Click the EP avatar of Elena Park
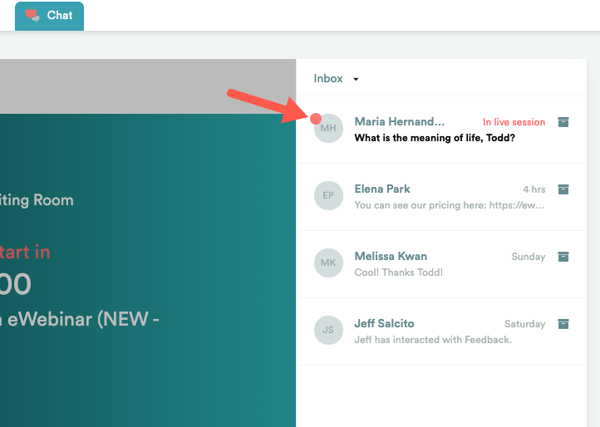This screenshot has width=600, height=427. click(x=328, y=196)
